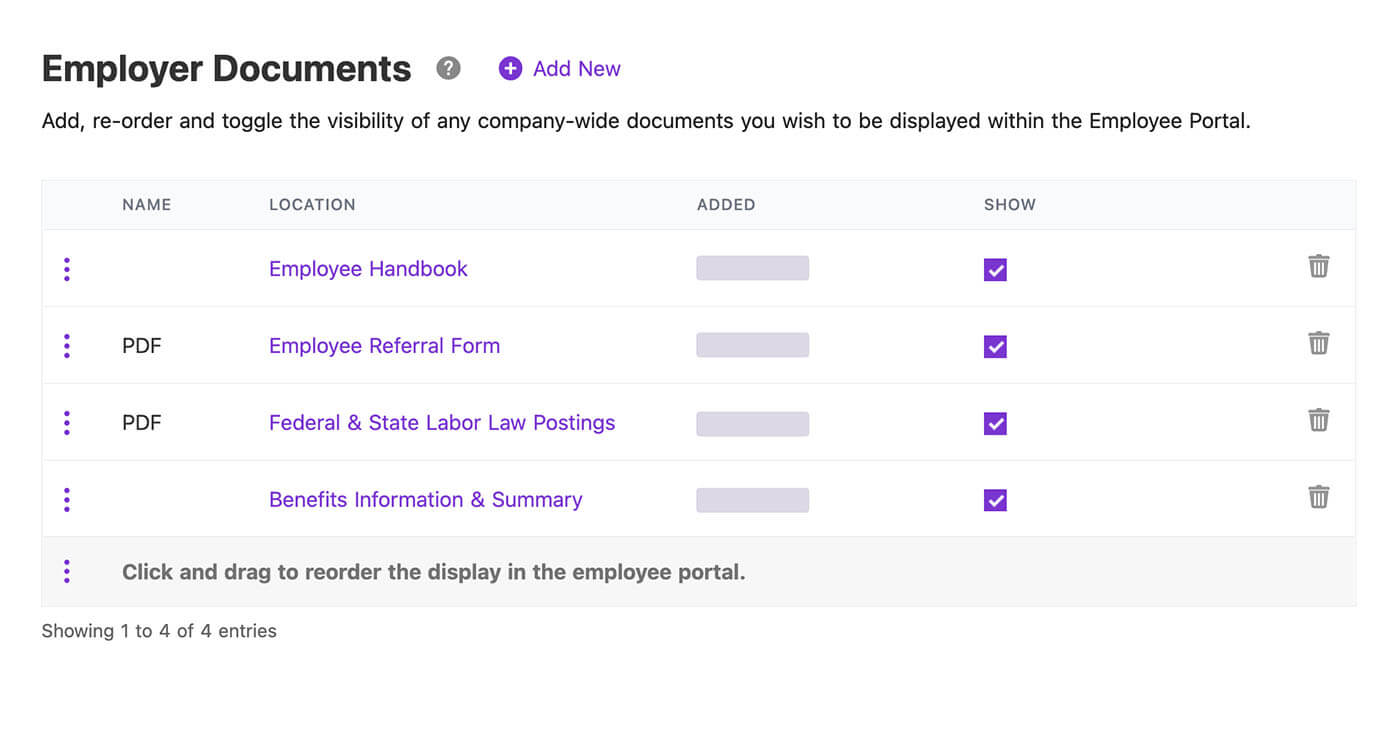The height and width of the screenshot is (735, 1380).
Task: Click the drag handle on the Benefits Information row
Action: pyautogui.click(x=67, y=499)
